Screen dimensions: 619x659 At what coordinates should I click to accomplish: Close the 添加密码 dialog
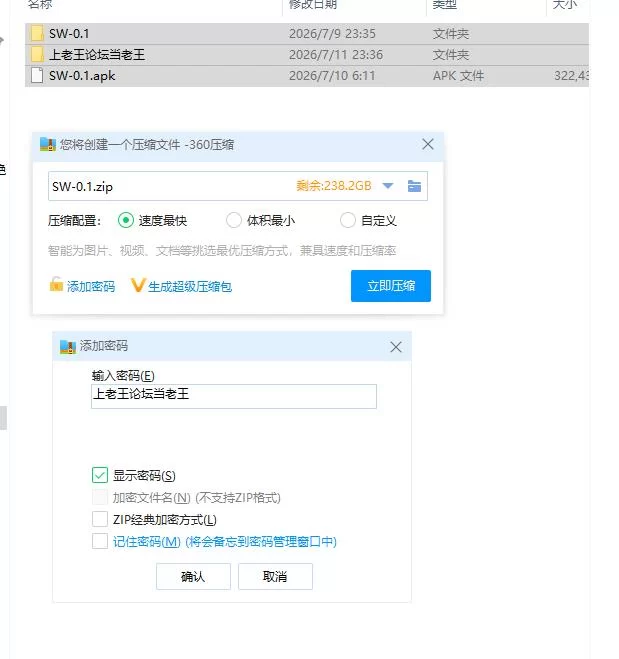(x=396, y=347)
